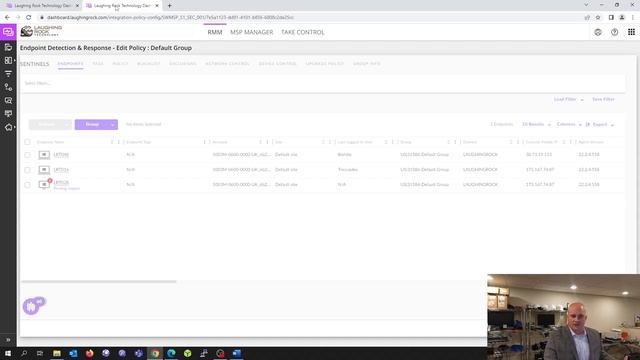Screen dimensions: 640x360
Task: Click the home icon in left sidebar
Action: point(8,127)
